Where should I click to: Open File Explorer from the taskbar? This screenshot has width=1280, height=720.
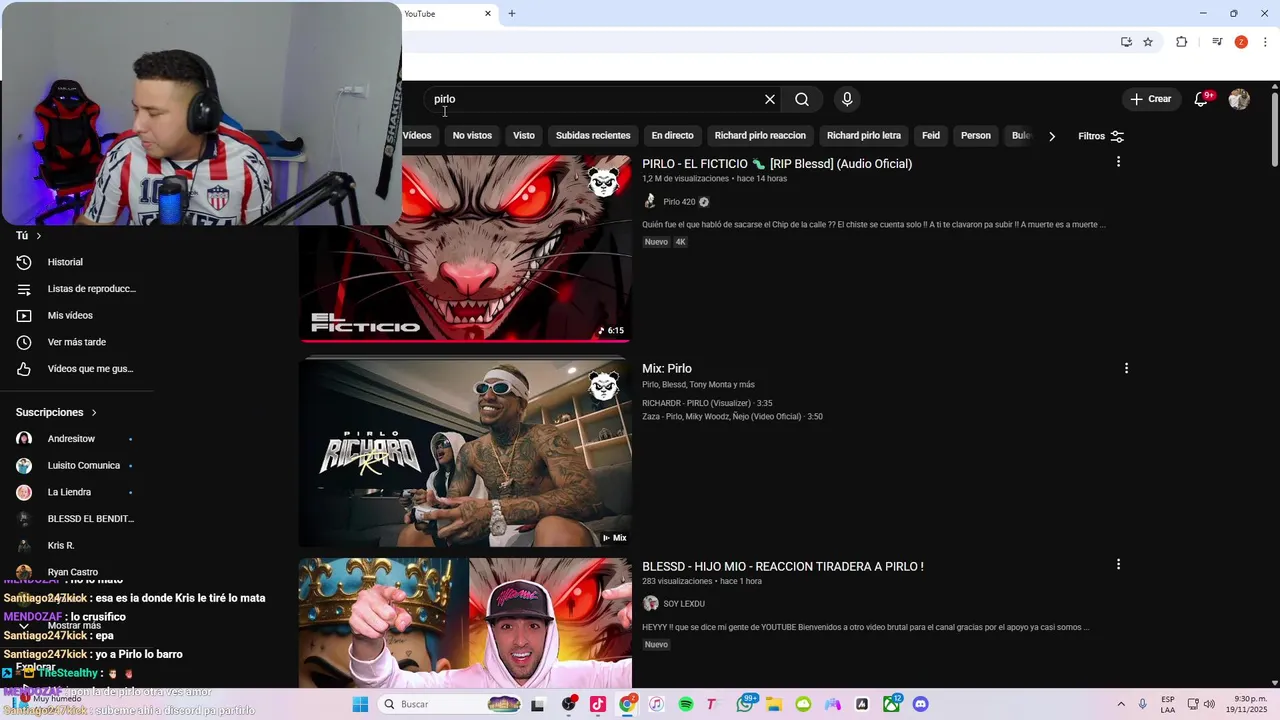tap(774, 704)
